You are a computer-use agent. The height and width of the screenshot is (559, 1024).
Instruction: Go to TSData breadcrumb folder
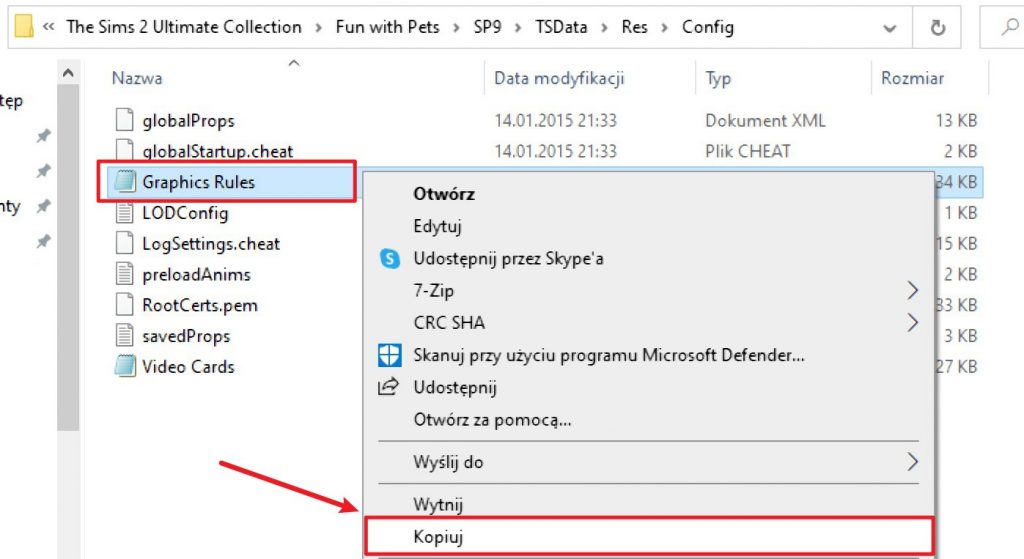pyautogui.click(x=561, y=27)
